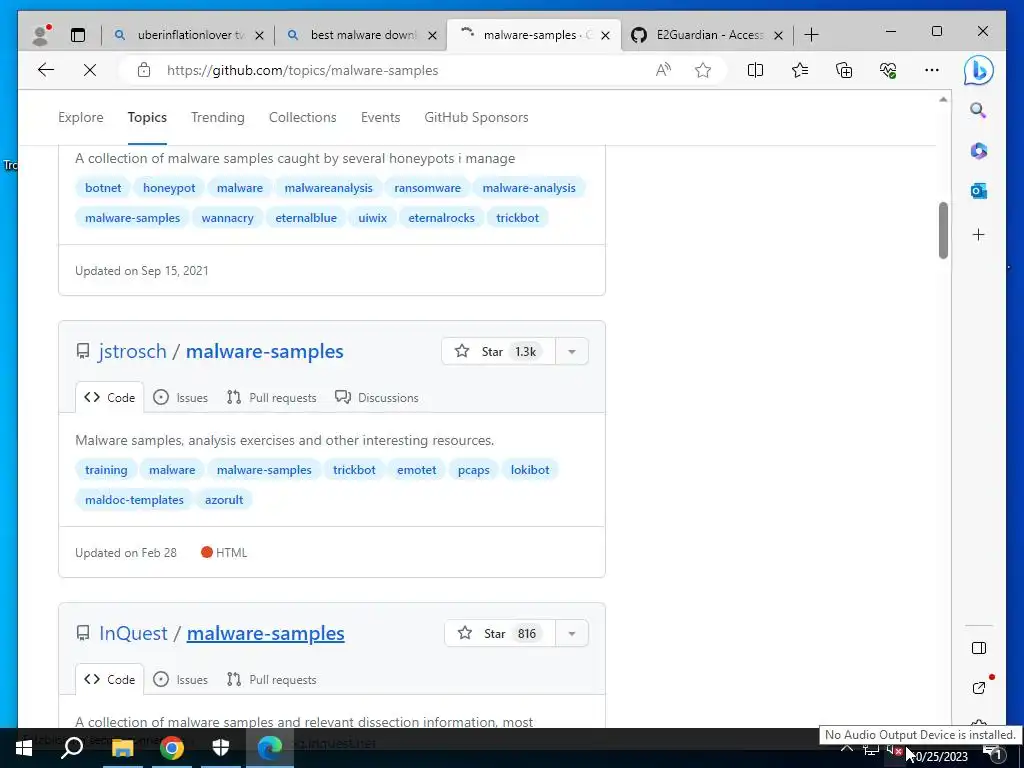Select the eternalblue topic tag
The width and height of the screenshot is (1024, 768).
[306, 218]
